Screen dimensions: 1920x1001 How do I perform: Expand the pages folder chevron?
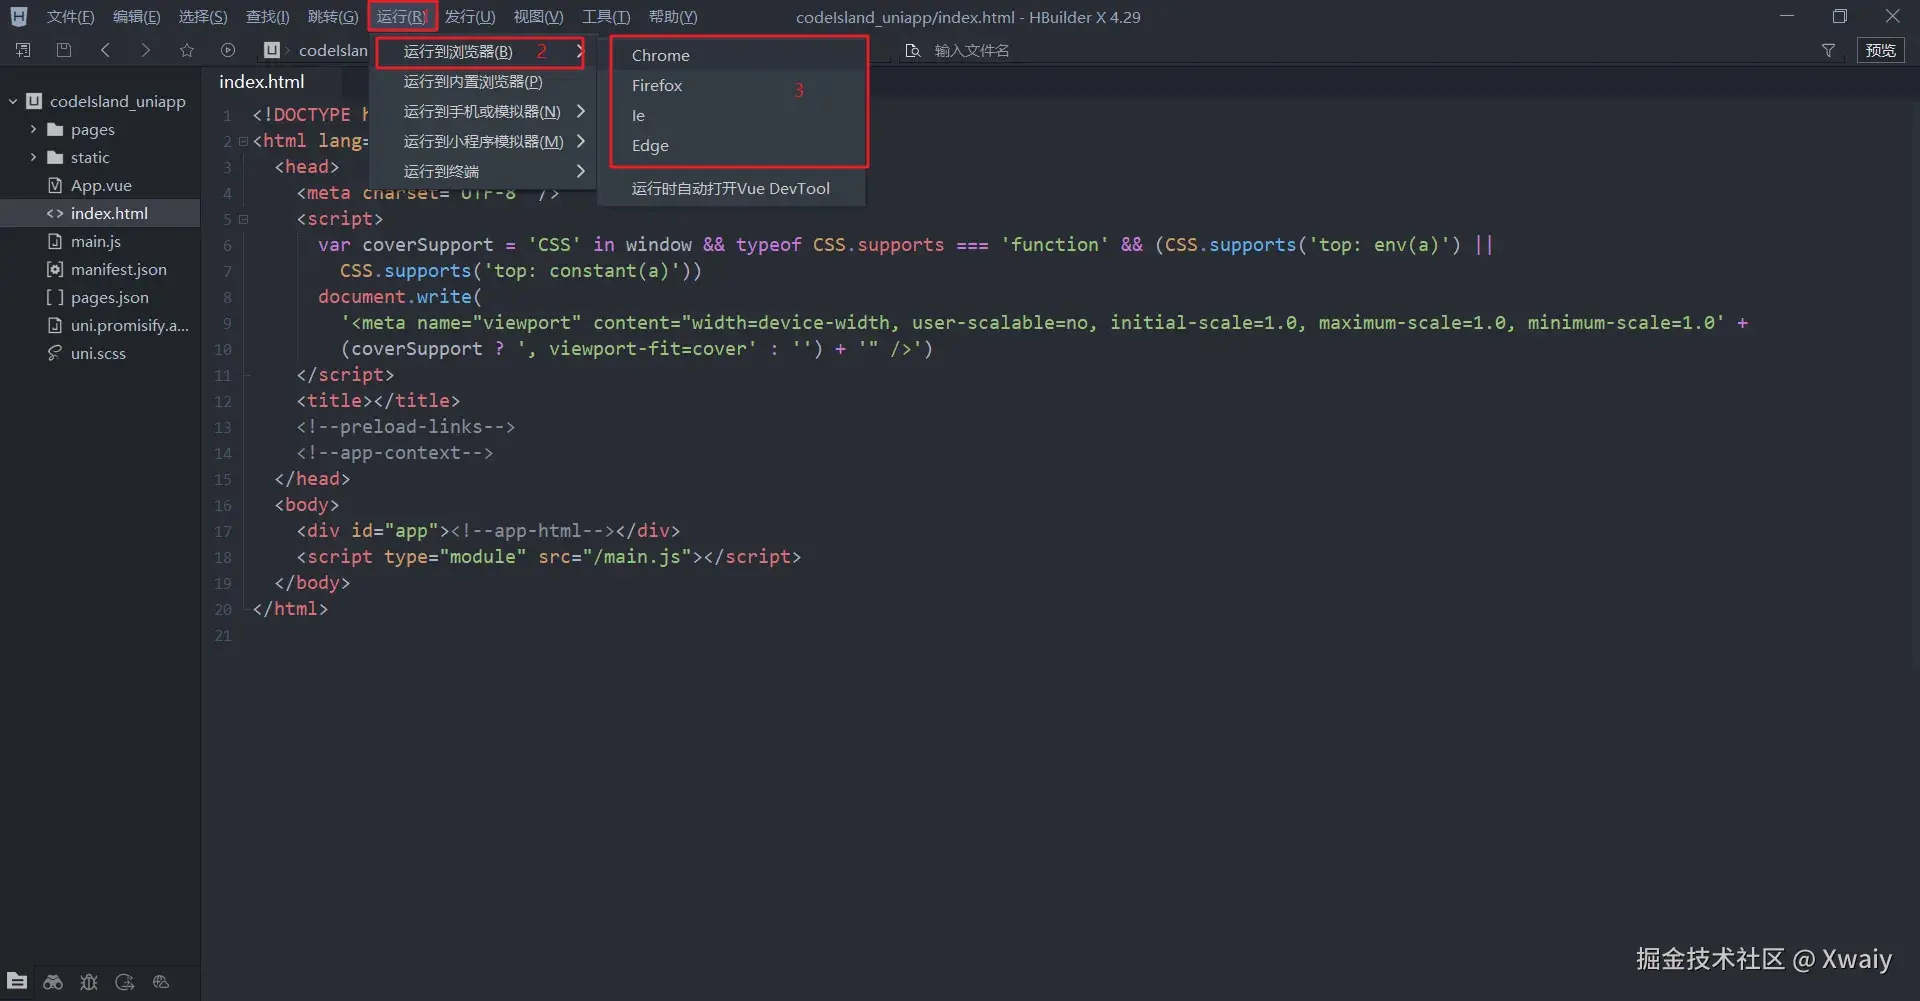pyautogui.click(x=33, y=129)
